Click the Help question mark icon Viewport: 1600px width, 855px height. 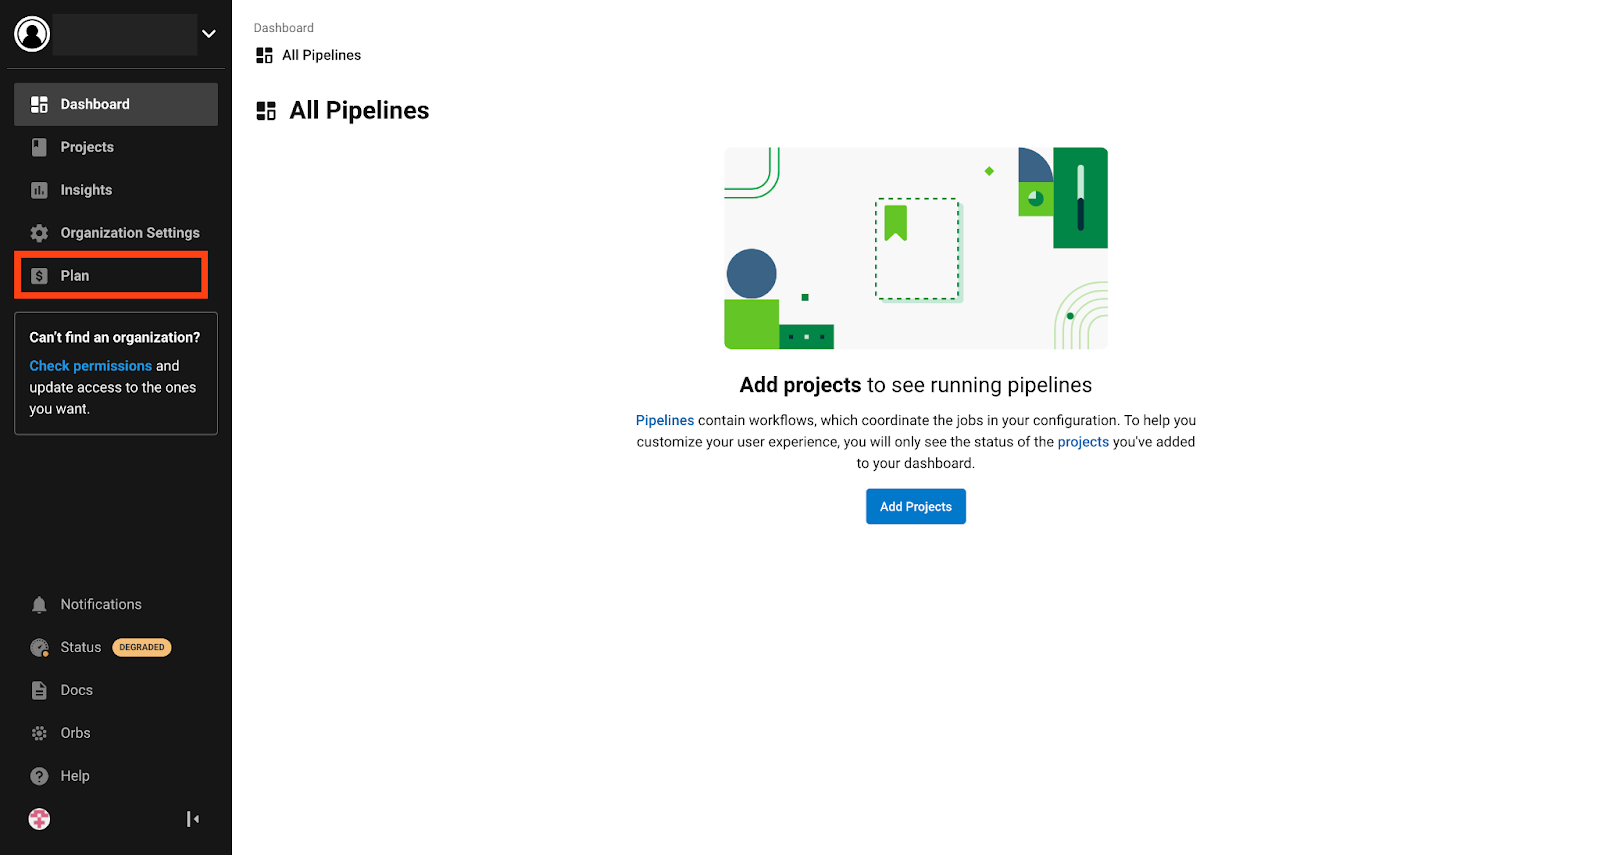[39, 776]
